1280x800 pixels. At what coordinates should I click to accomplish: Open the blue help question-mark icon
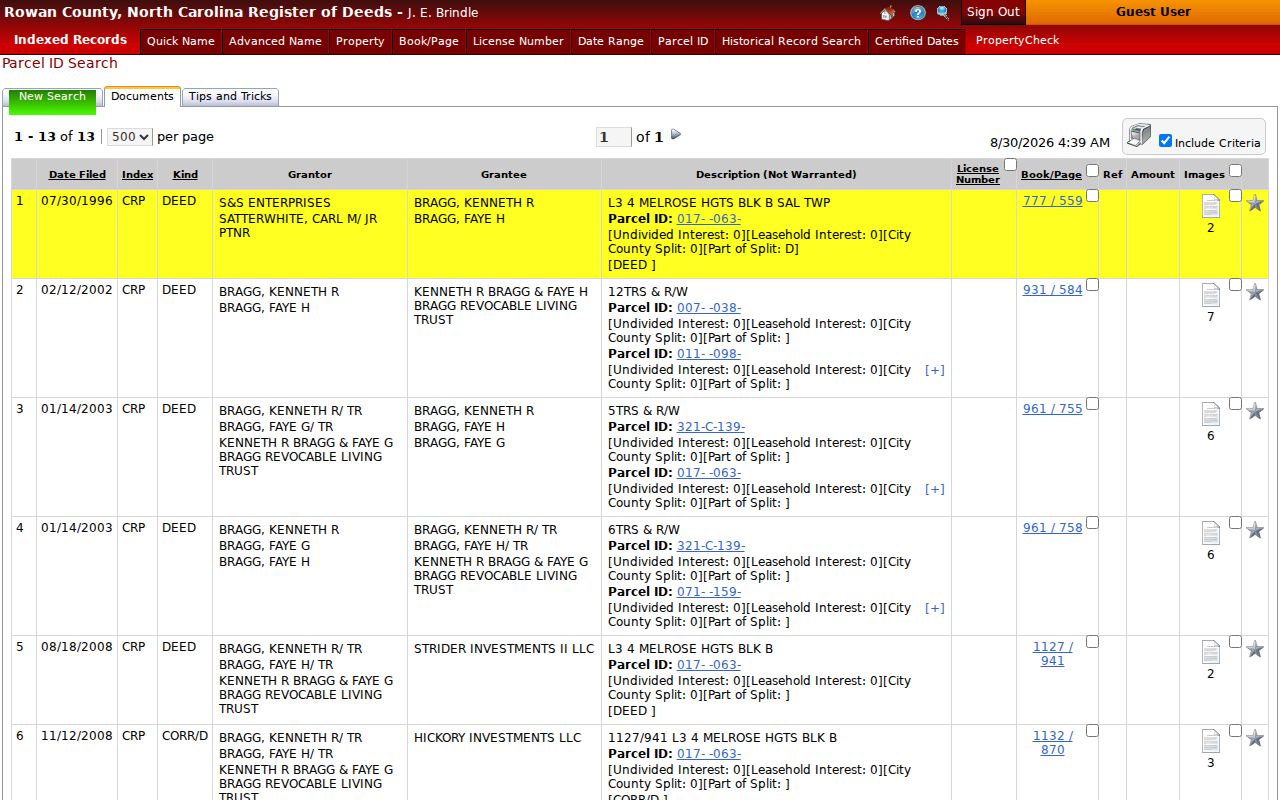pyautogui.click(x=917, y=13)
